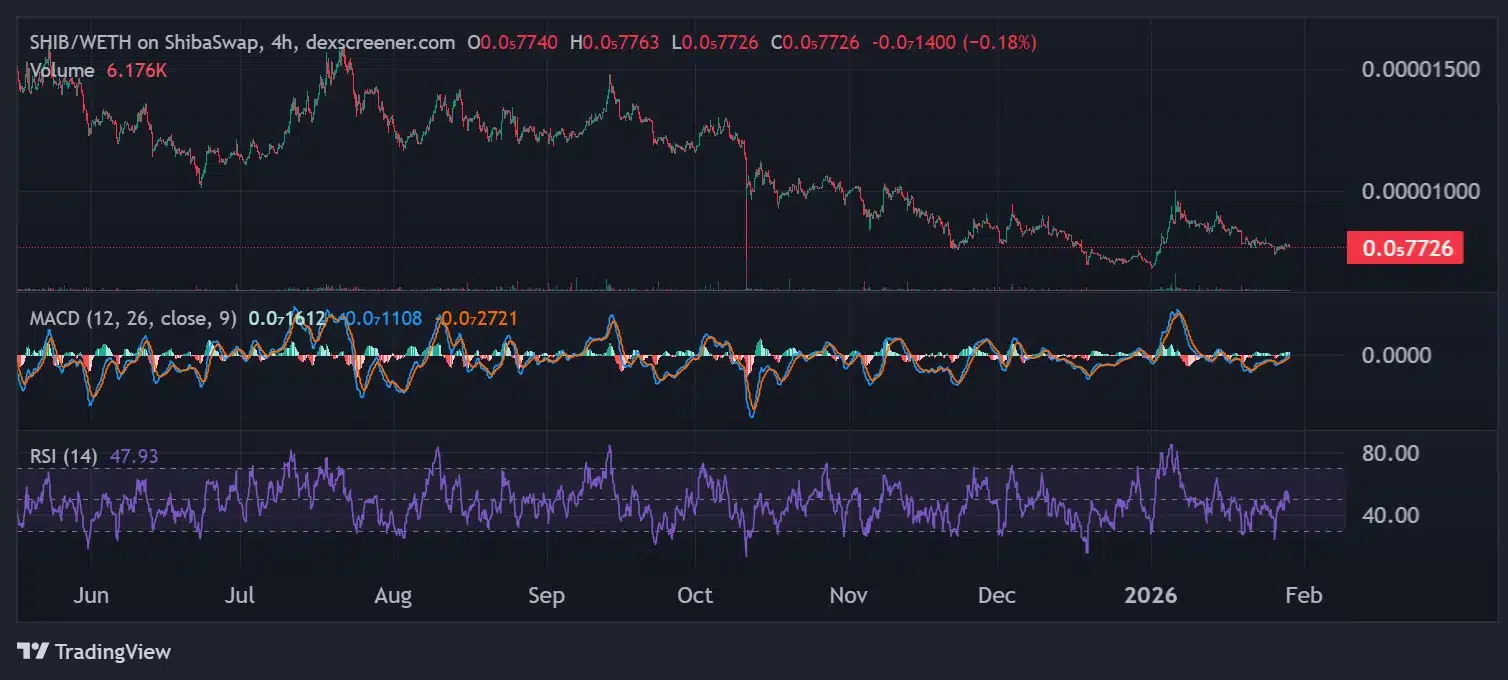Toggle the RSI value 47.93 display
The width and height of the screenshot is (1508, 680).
click(133, 455)
